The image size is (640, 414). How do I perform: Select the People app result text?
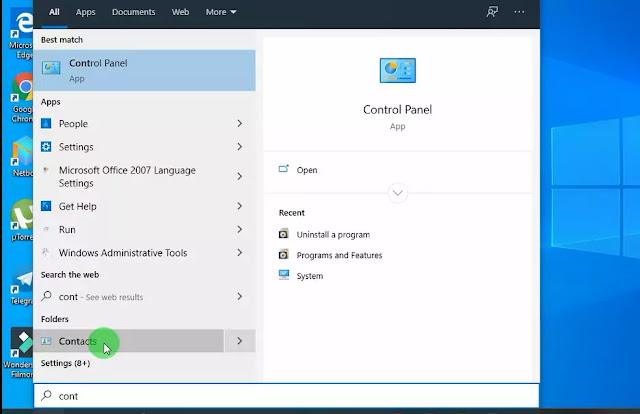pyautogui.click(x=73, y=124)
